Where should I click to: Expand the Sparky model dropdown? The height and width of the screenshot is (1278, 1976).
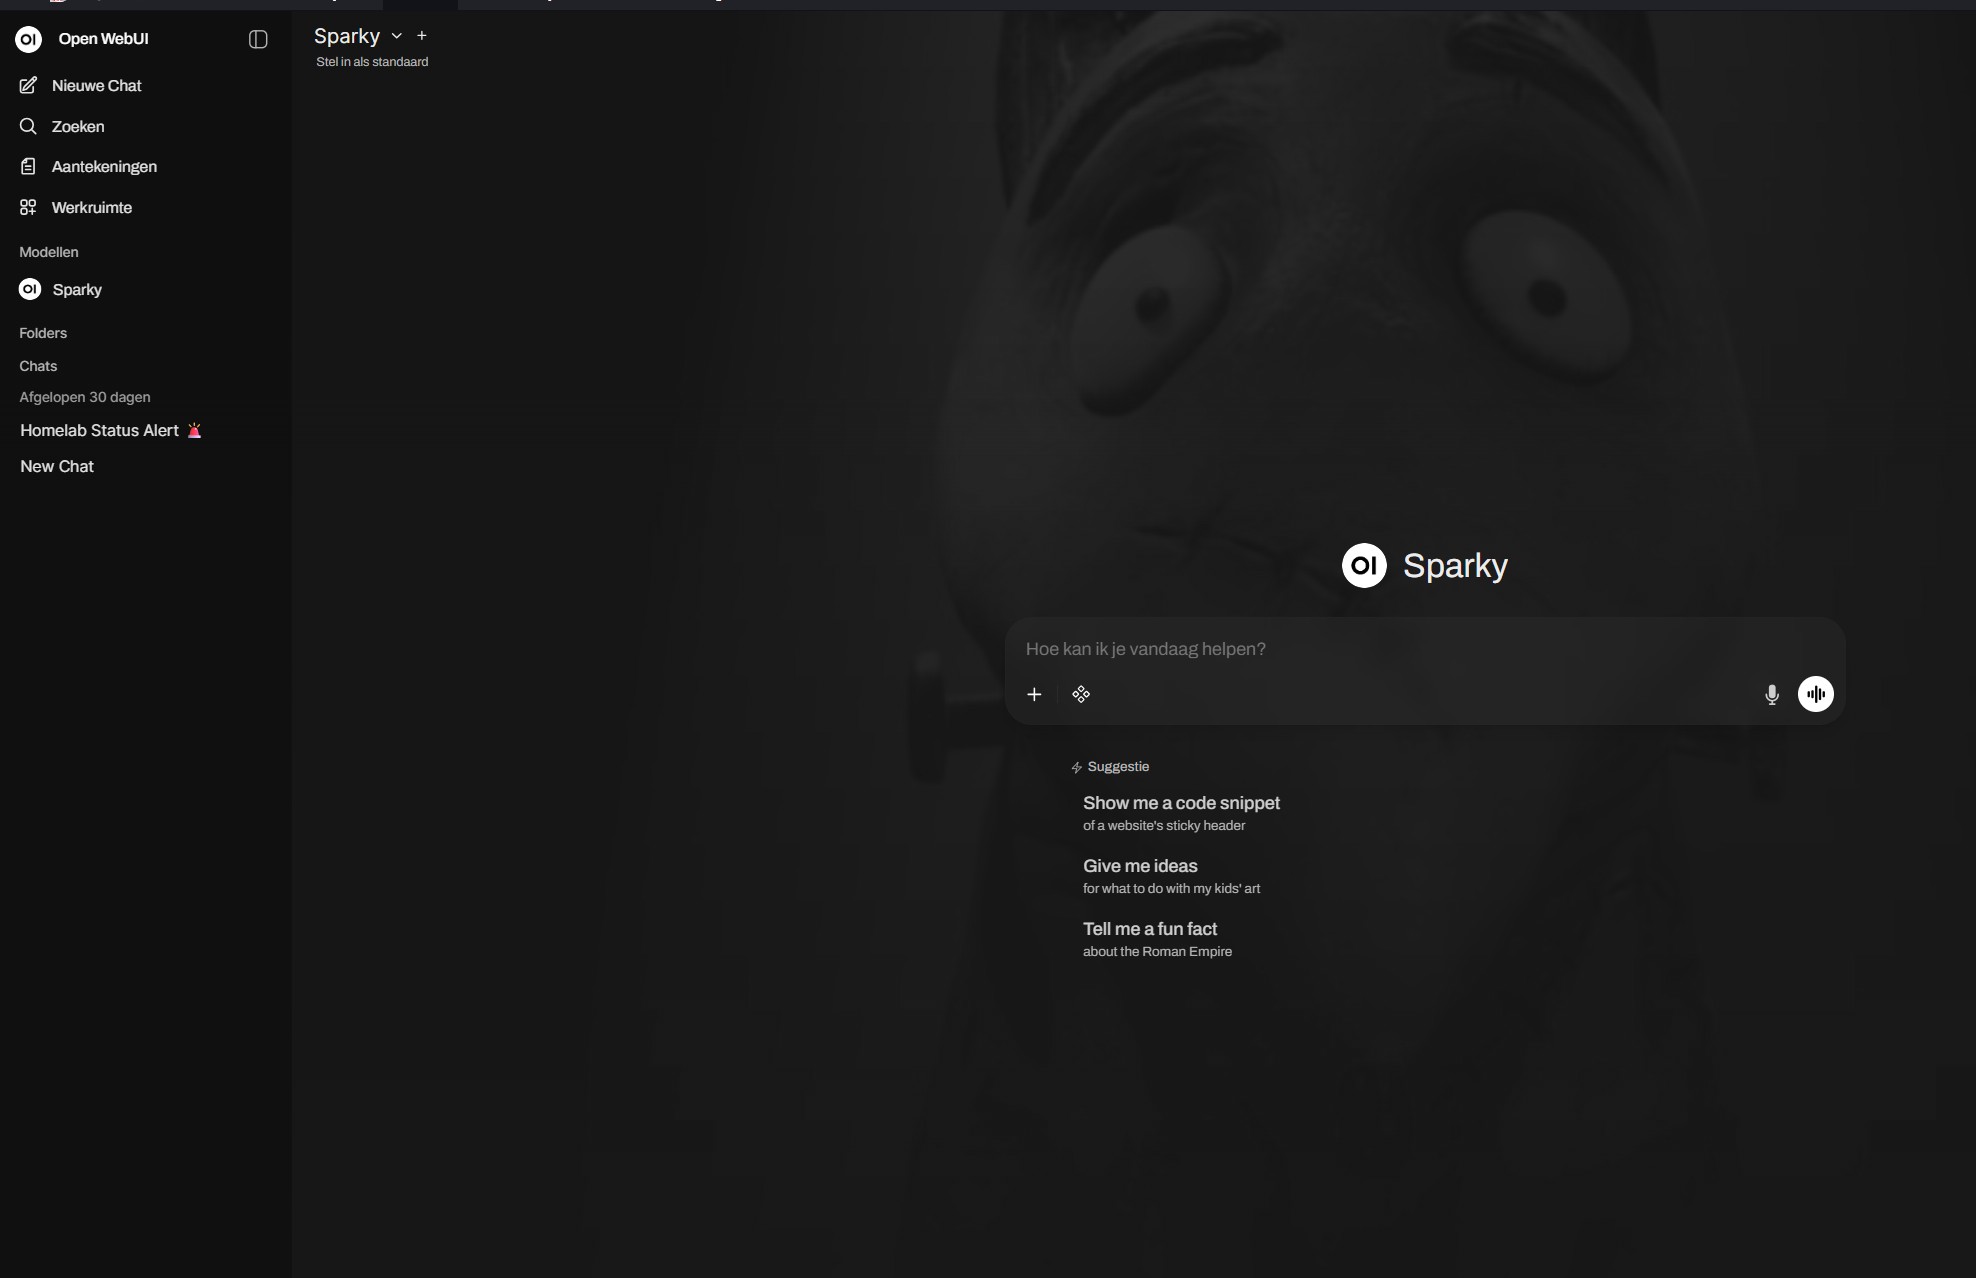coord(396,36)
